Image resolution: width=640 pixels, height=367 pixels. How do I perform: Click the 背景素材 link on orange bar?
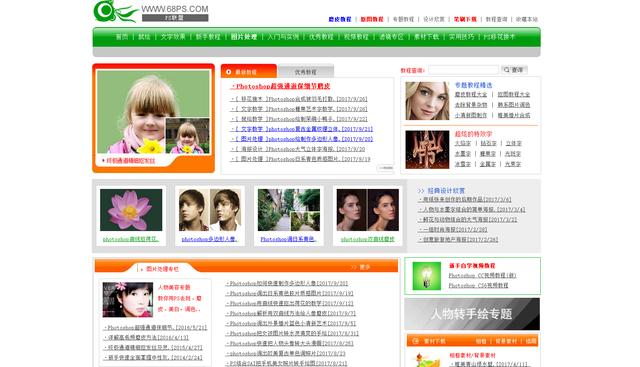(506, 341)
